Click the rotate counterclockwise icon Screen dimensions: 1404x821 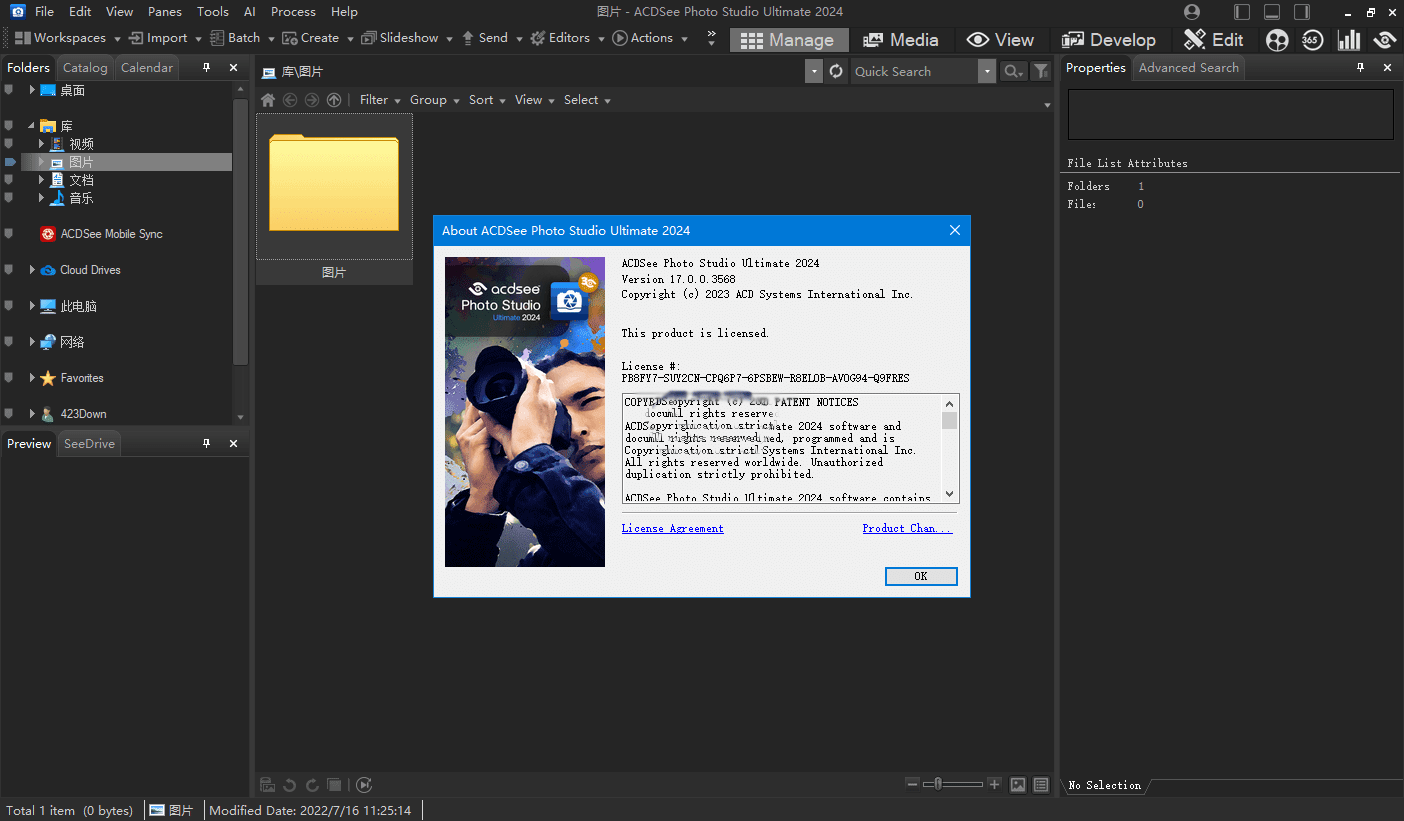point(291,785)
